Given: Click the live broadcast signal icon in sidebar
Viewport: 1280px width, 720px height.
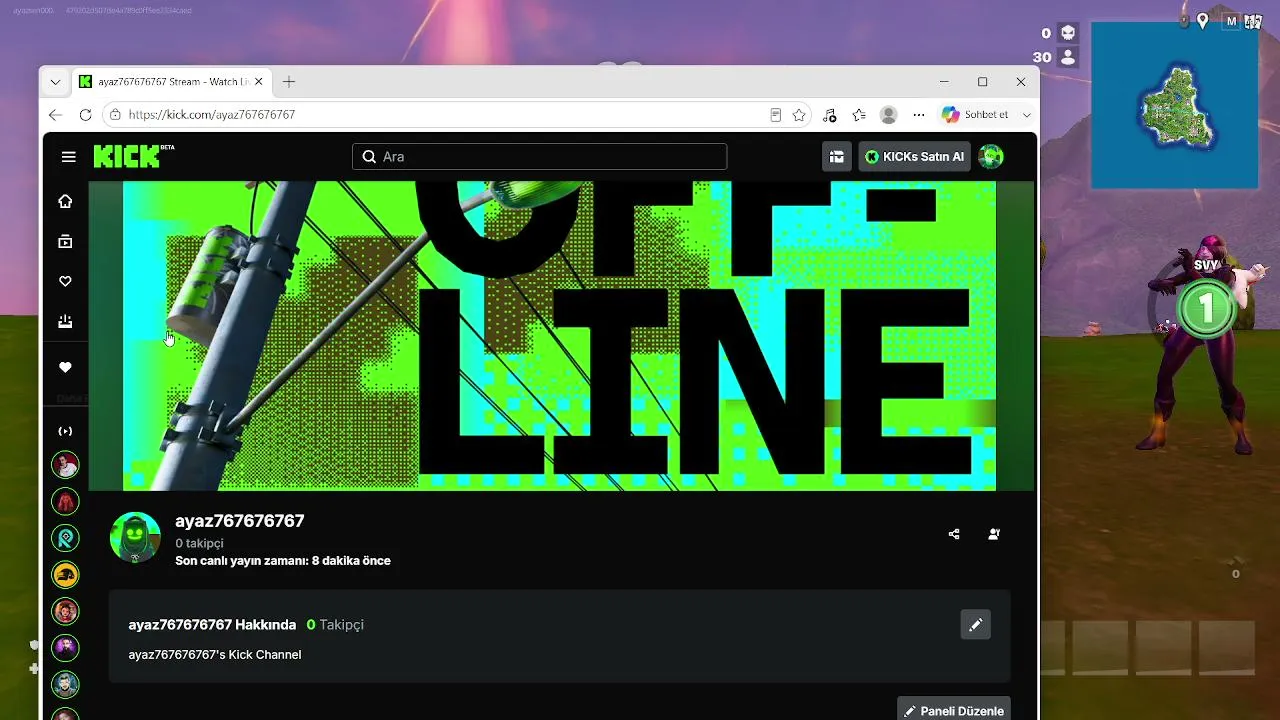Looking at the screenshot, I should [x=65, y=431].
